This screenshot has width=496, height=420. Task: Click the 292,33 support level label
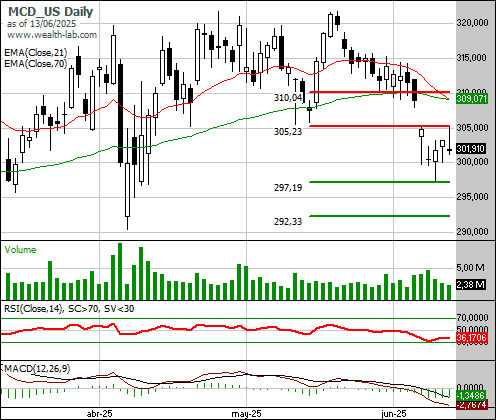(288, 221)
